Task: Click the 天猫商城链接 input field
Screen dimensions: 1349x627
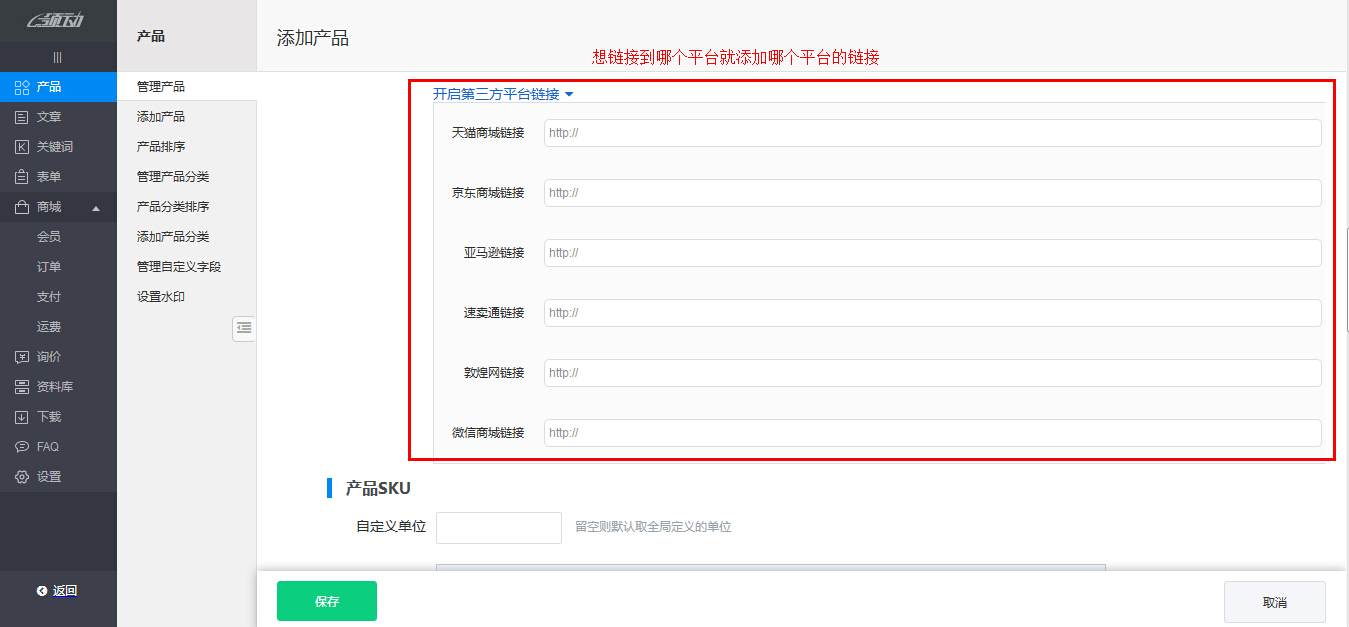Action: pyautogui.click(x=930, y=132)
